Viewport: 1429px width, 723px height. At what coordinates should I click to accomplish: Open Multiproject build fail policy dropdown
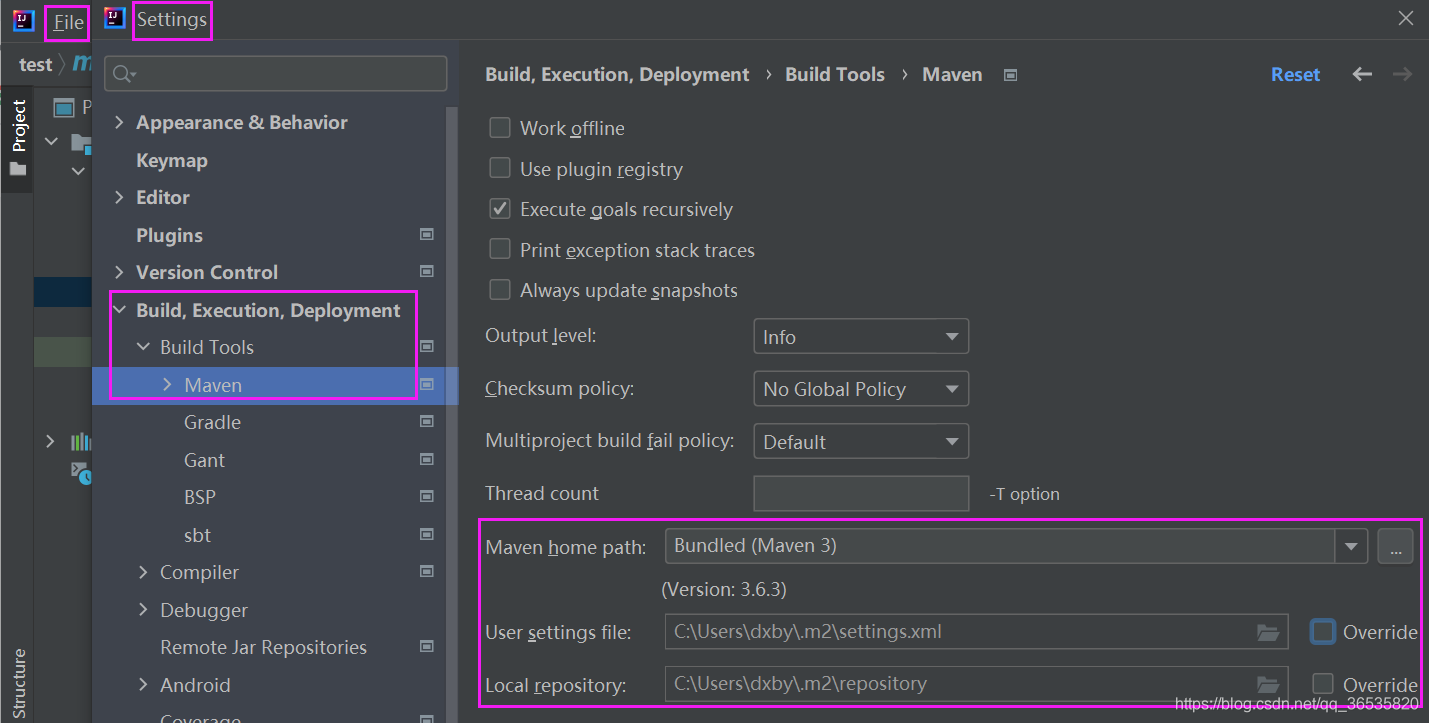[x=861, y=441]
